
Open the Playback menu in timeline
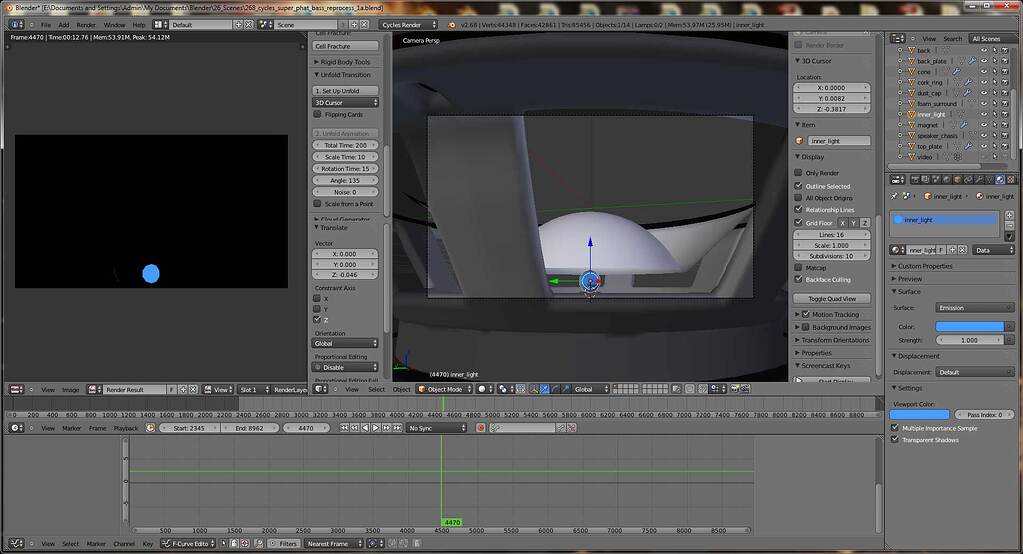click(x=126, y=429)
